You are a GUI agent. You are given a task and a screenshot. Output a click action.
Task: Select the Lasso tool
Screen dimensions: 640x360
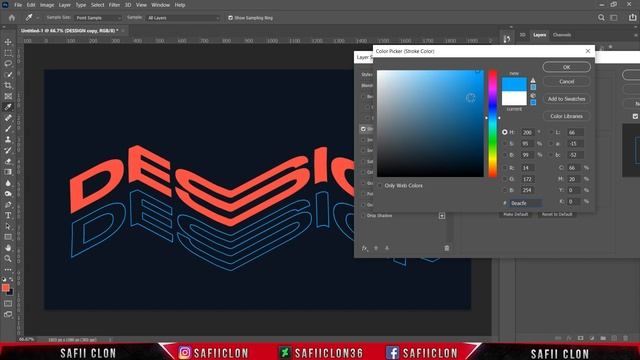[8, 64]
